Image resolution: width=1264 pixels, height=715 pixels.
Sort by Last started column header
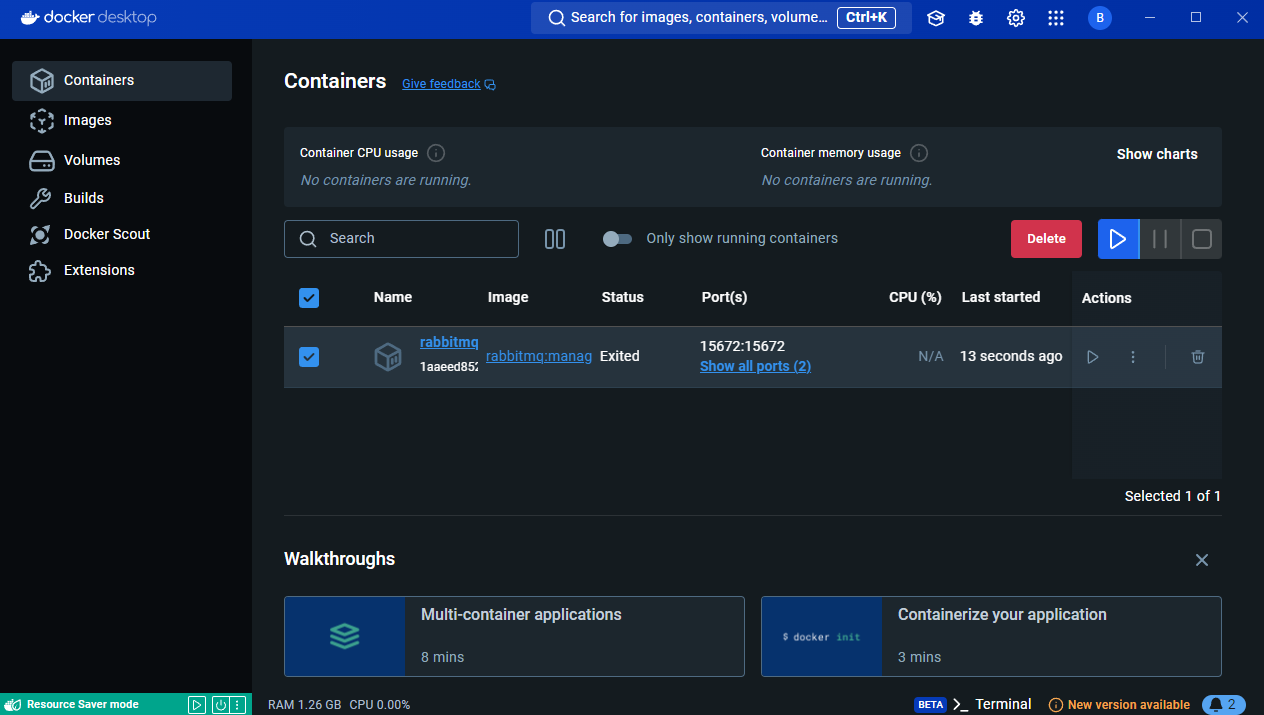[x=1001, y=298]
